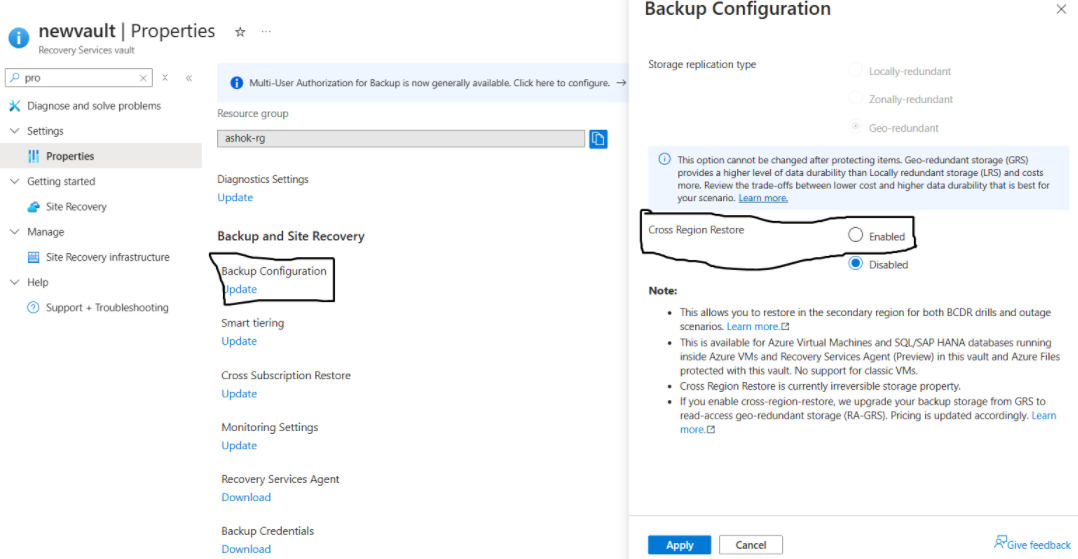The height and width of the screenshot is (559, 1078).
Task: Click the favorite star icon next to Properties
Action: coord(240,32)
